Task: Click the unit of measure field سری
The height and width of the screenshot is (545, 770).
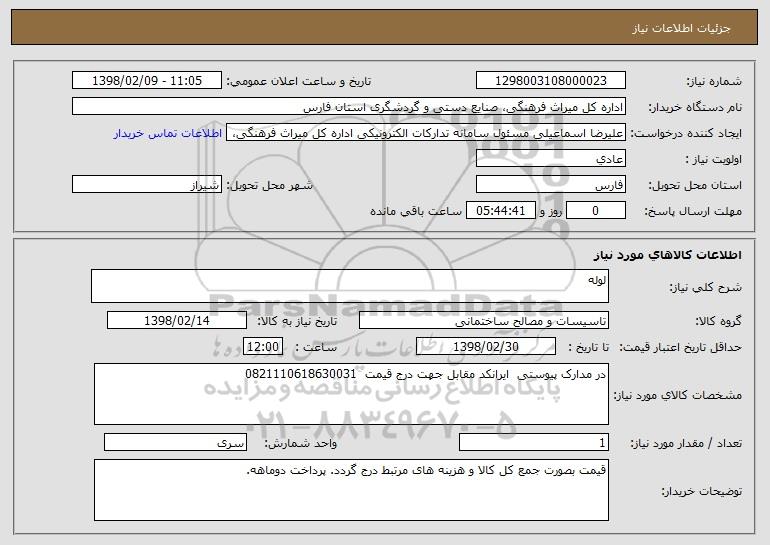Action: pyautogui.click(x=175, y=442)
